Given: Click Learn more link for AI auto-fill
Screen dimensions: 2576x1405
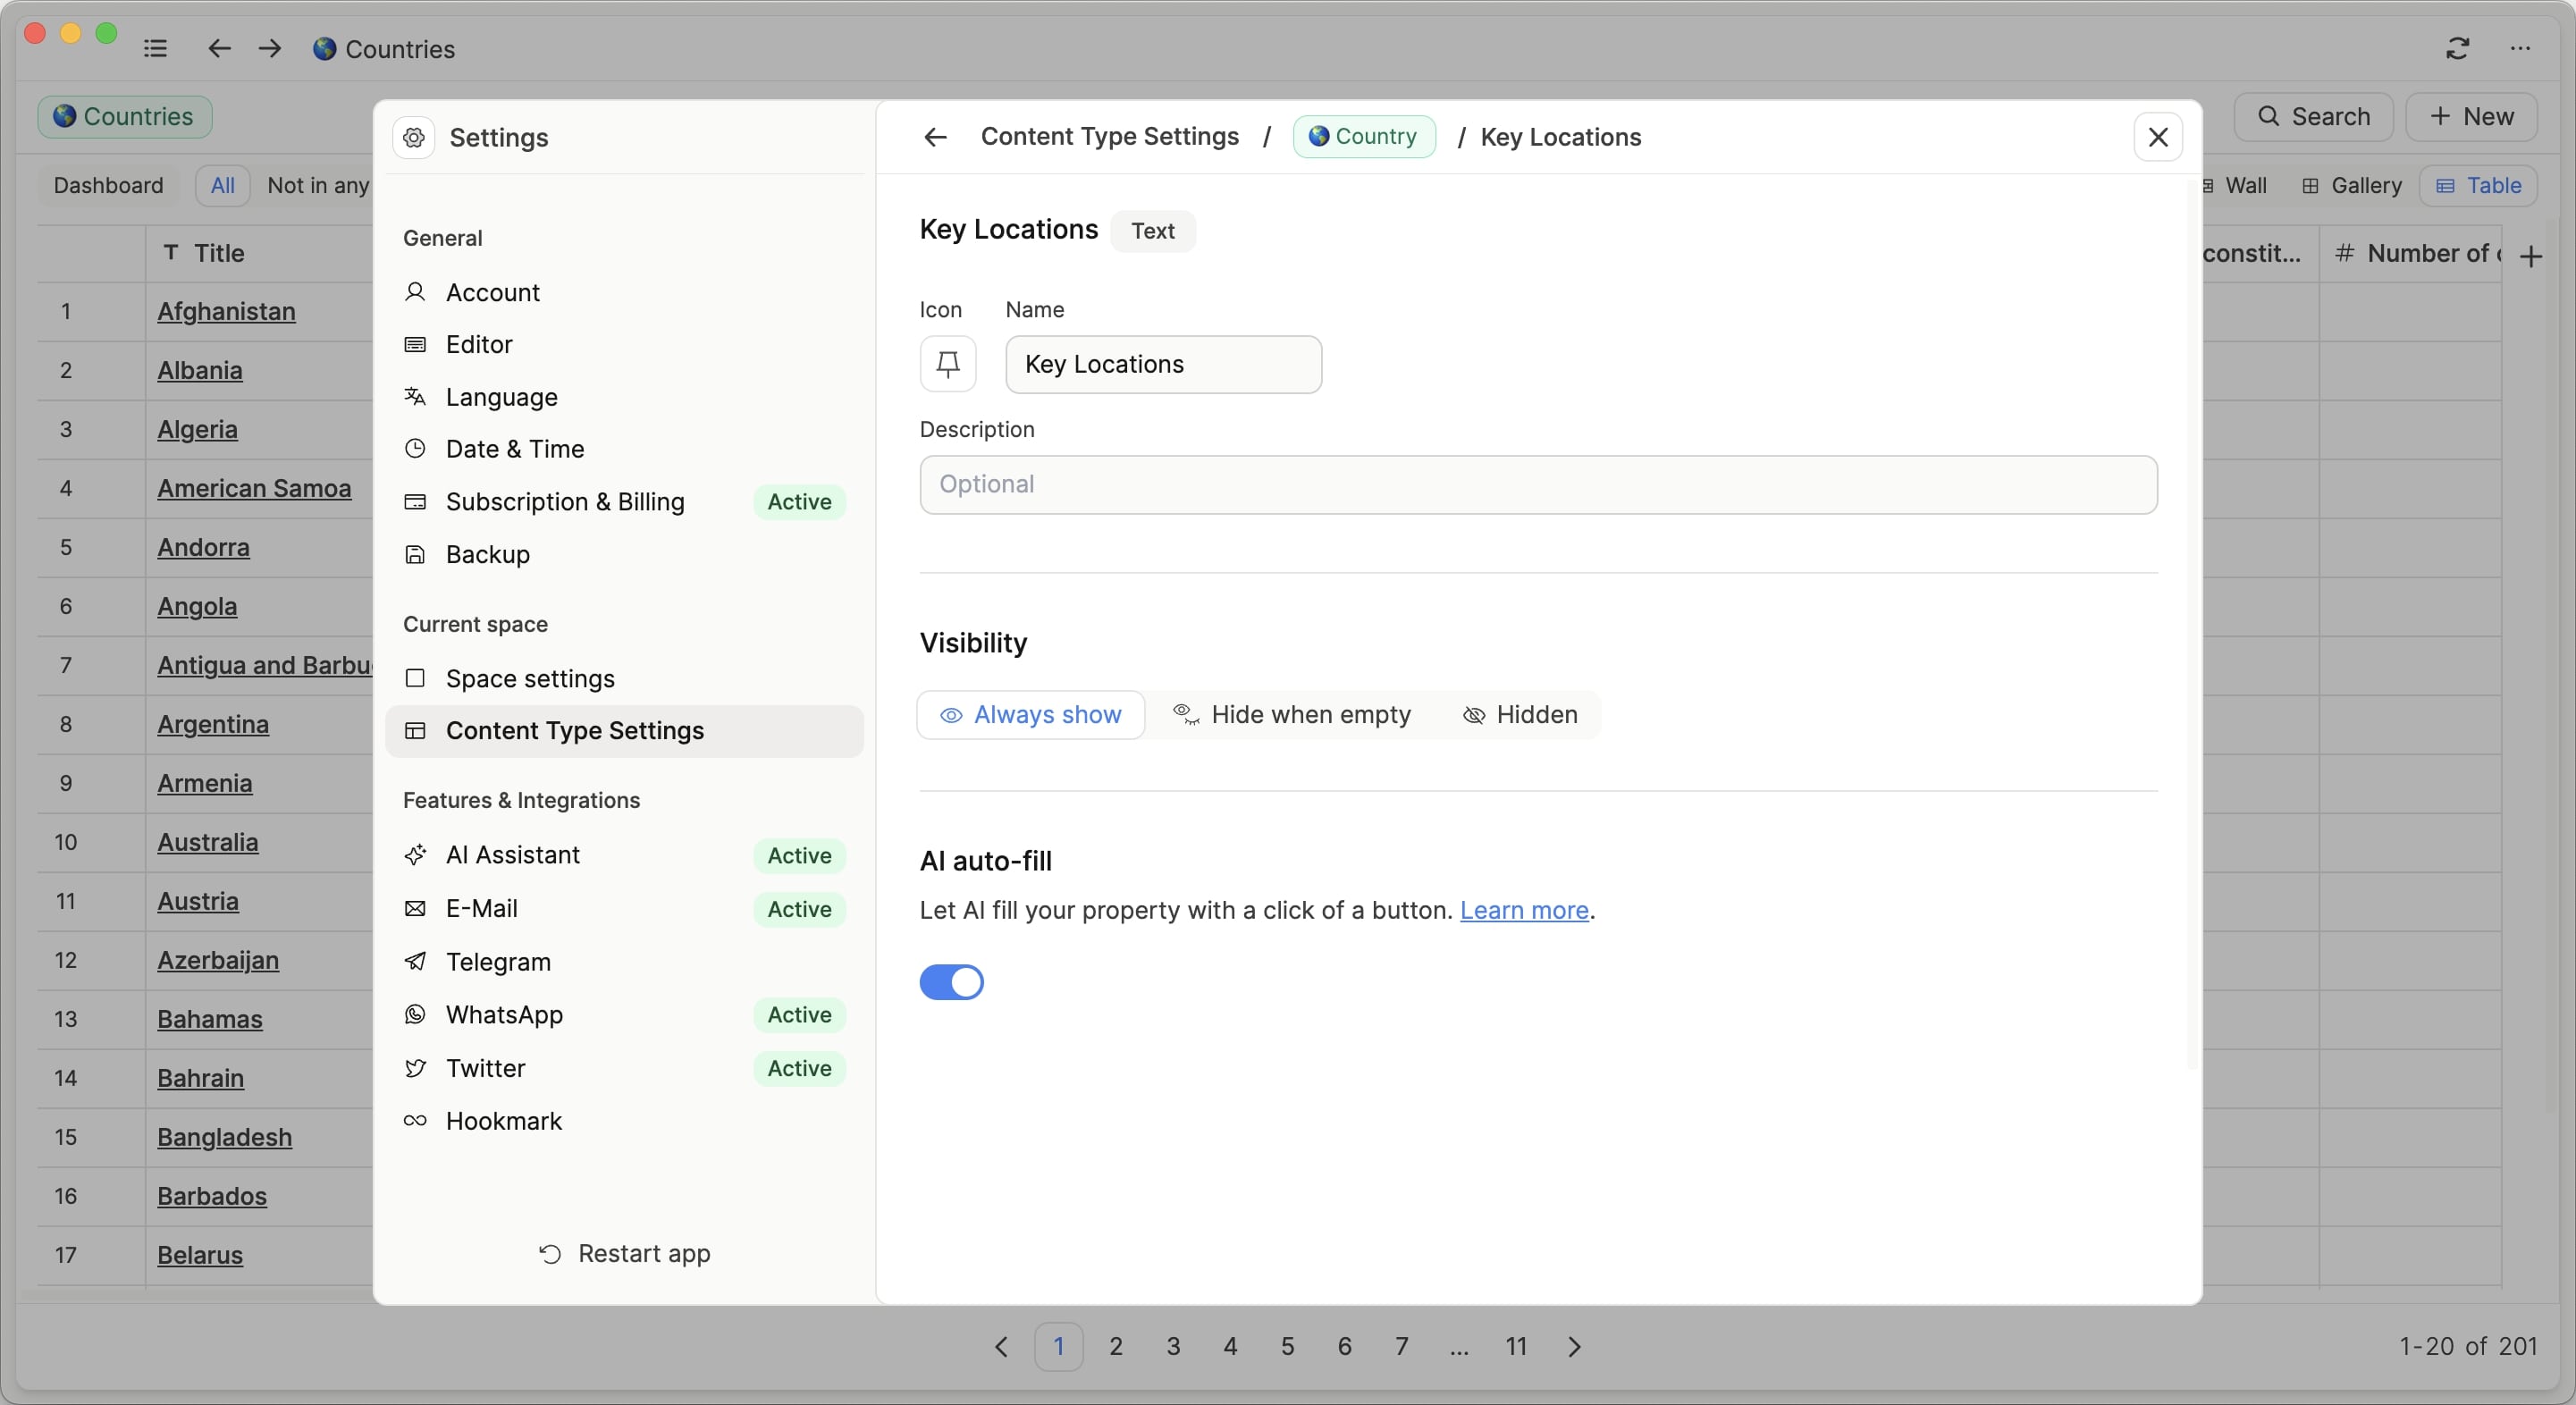Looking at the screenshot, I should (x=1524, y=908).
